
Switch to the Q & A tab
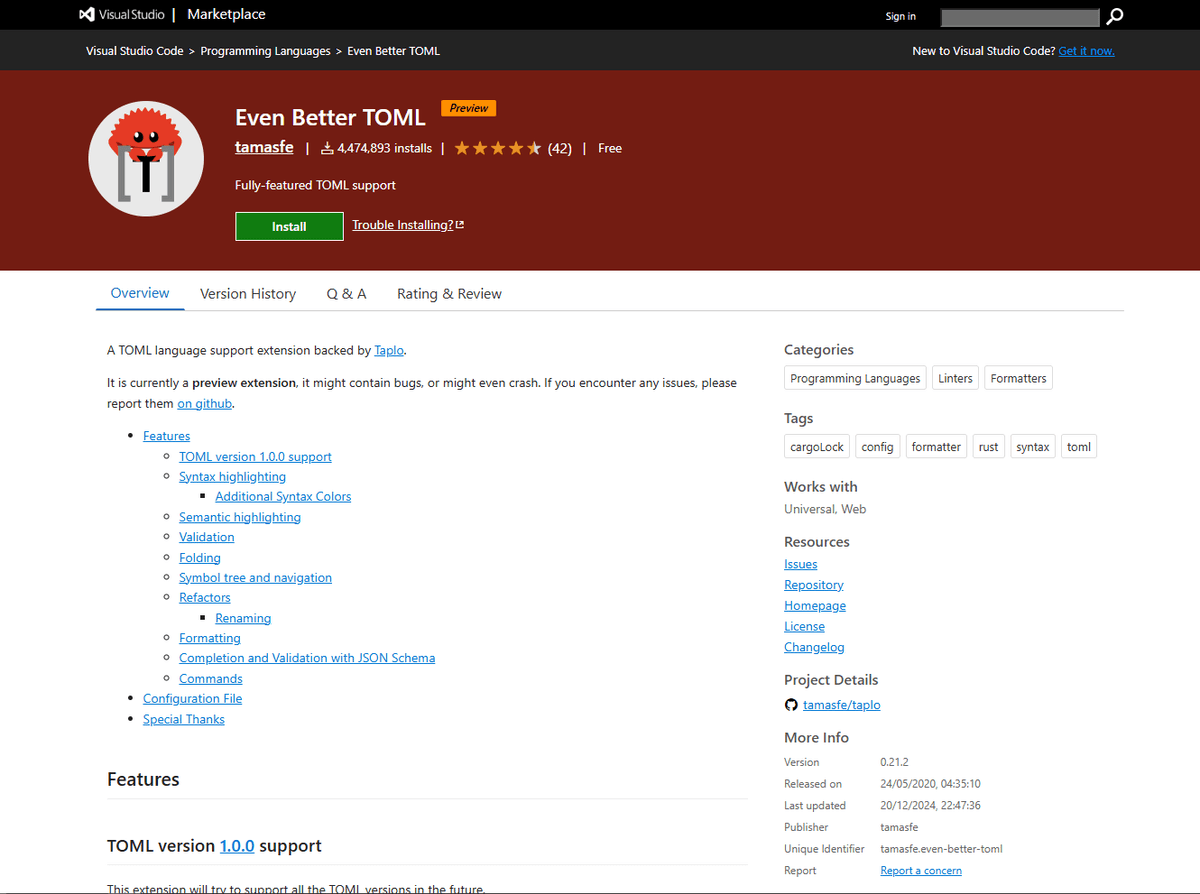[346, 293]
